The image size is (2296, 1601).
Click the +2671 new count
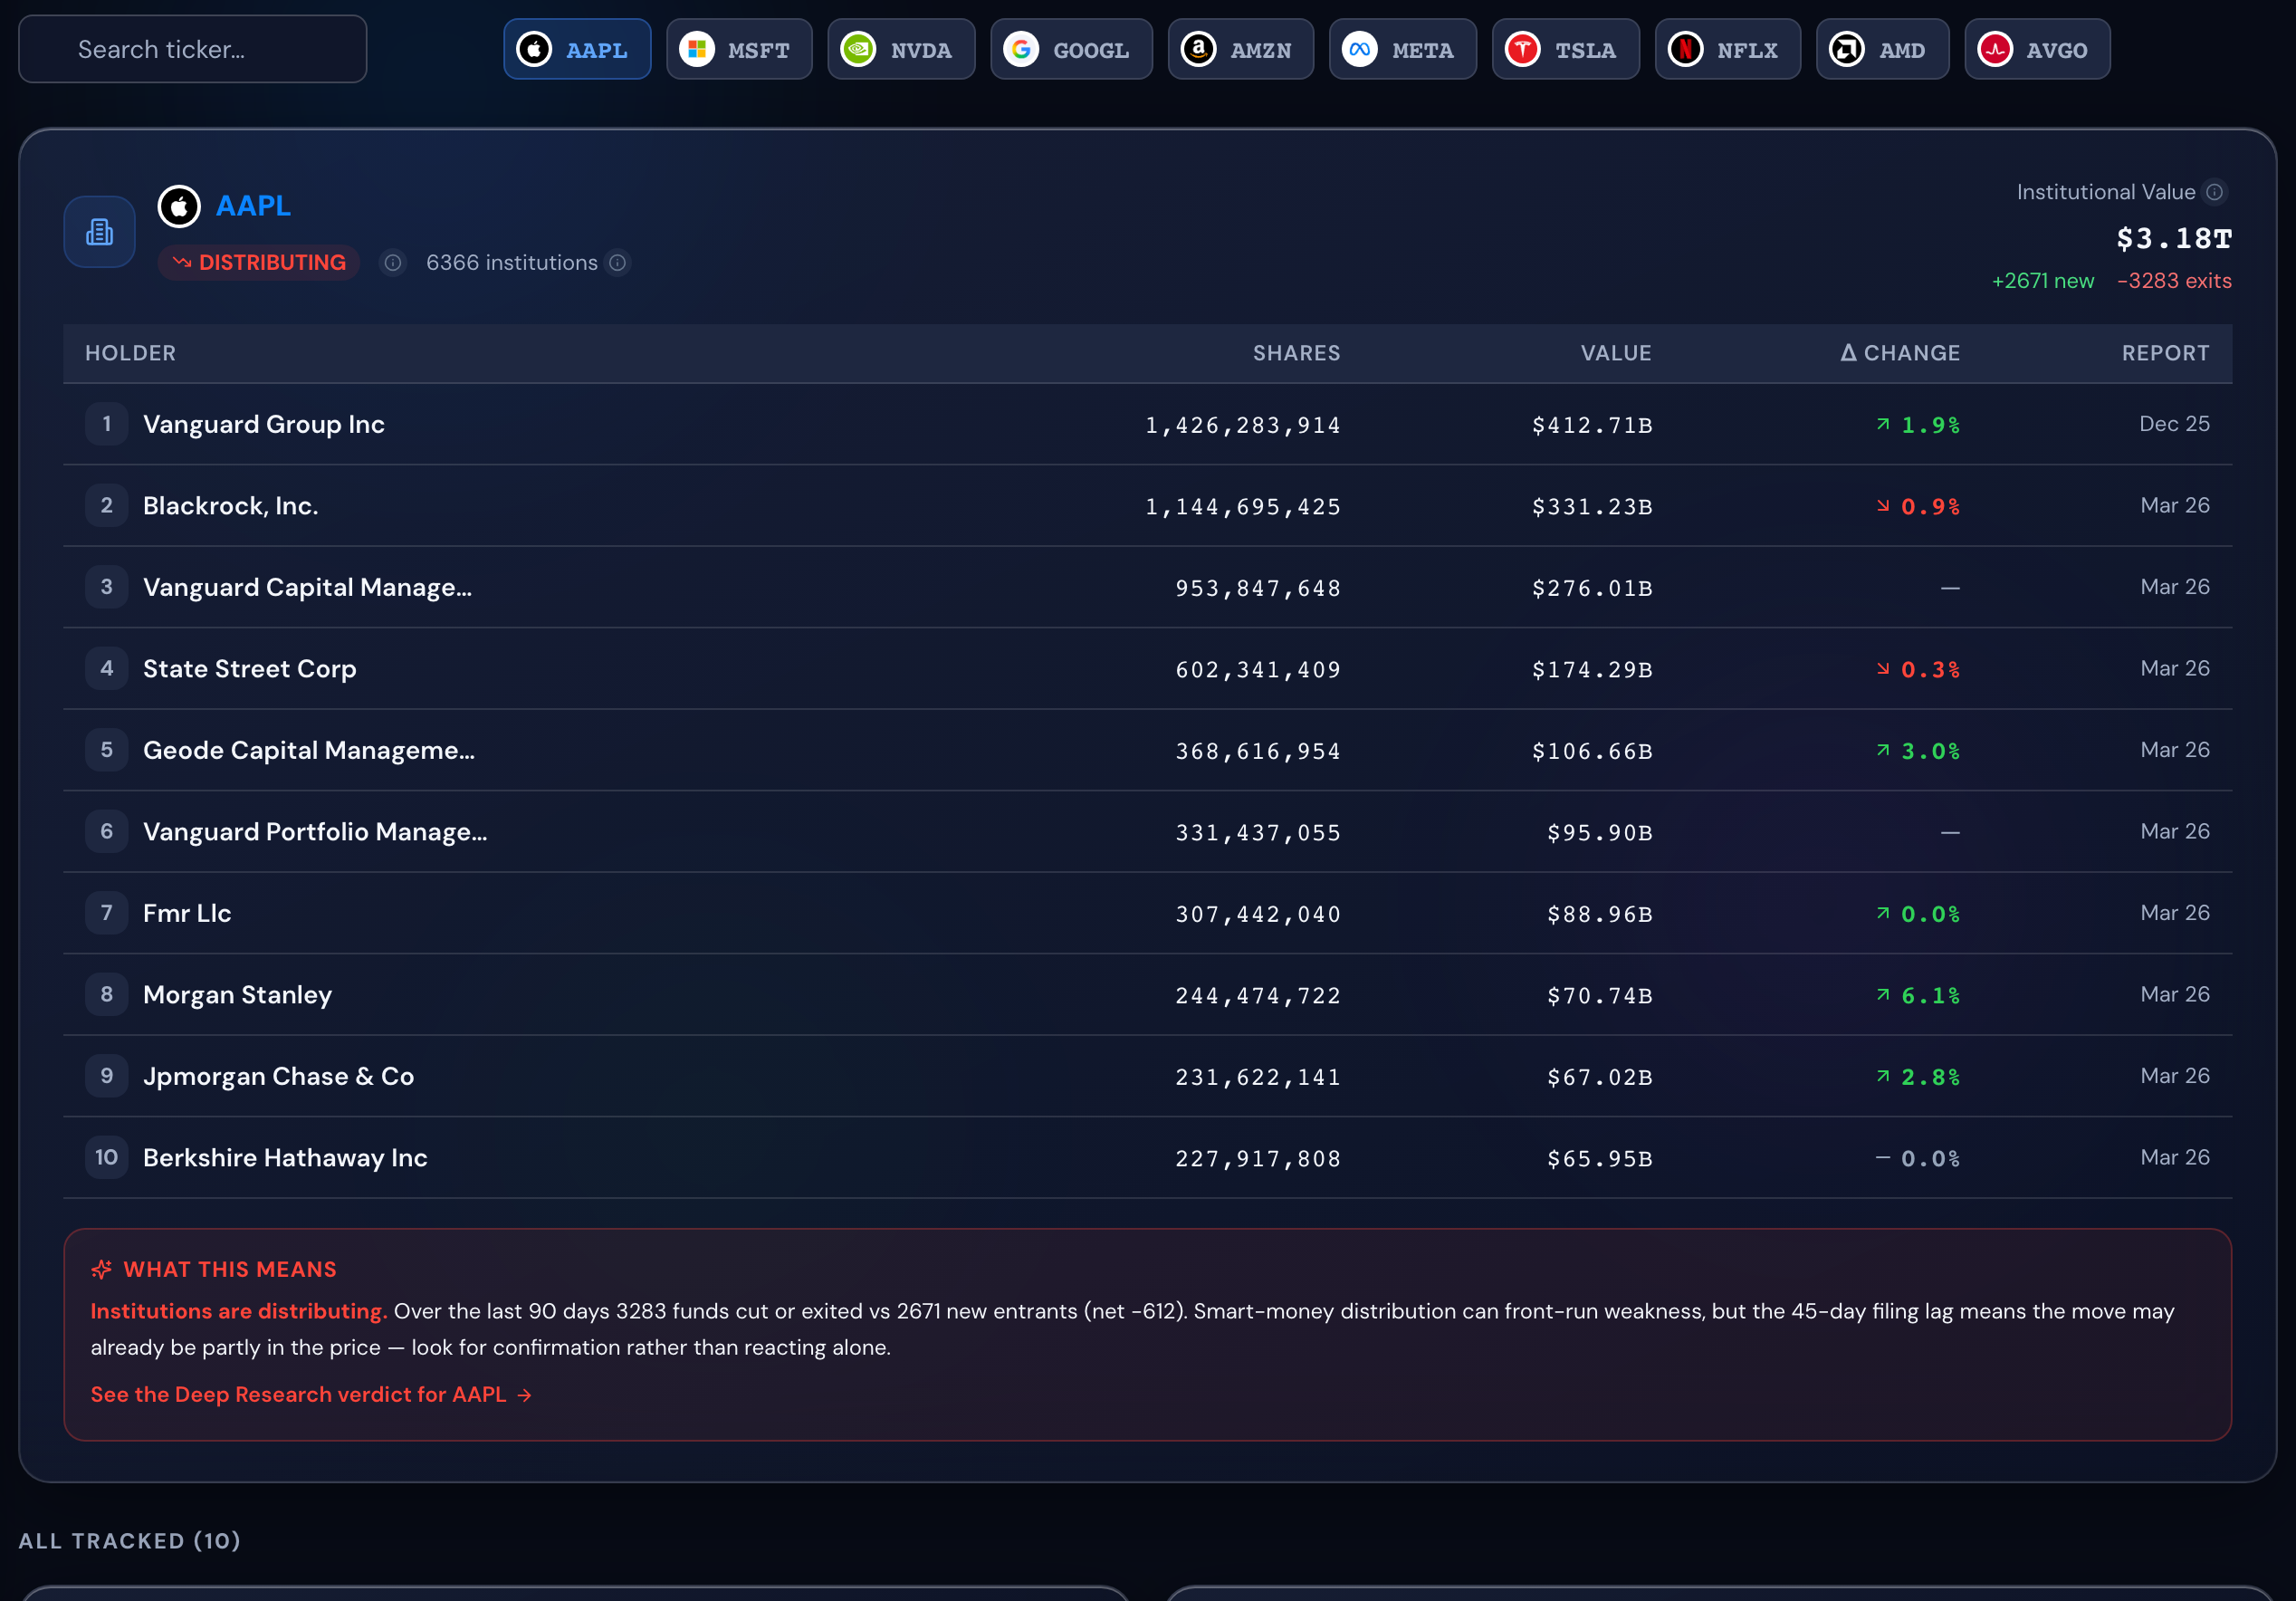2043,281
